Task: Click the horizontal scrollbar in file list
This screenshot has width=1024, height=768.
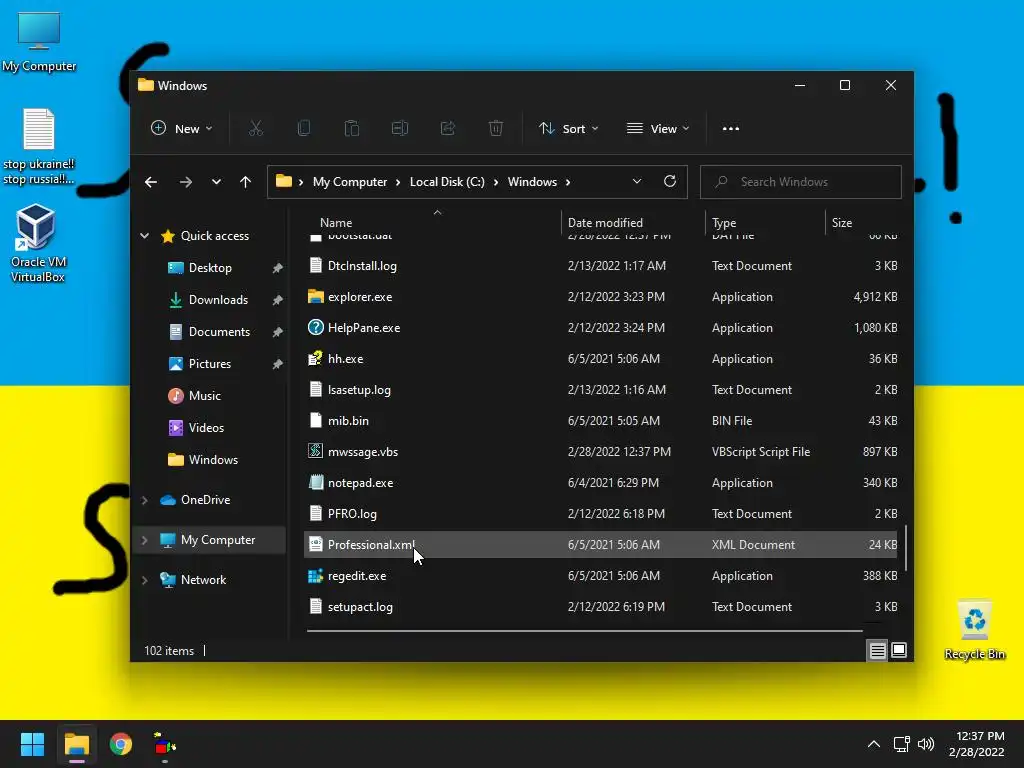Action: point(584,631)
